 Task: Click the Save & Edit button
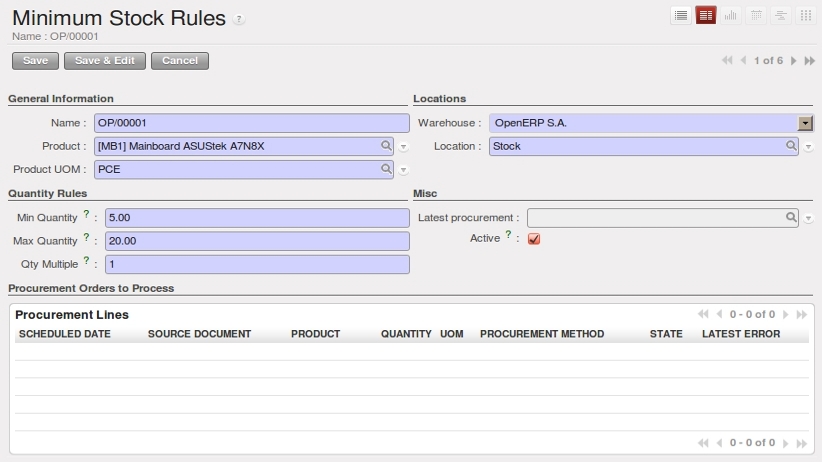coord(105,61)
